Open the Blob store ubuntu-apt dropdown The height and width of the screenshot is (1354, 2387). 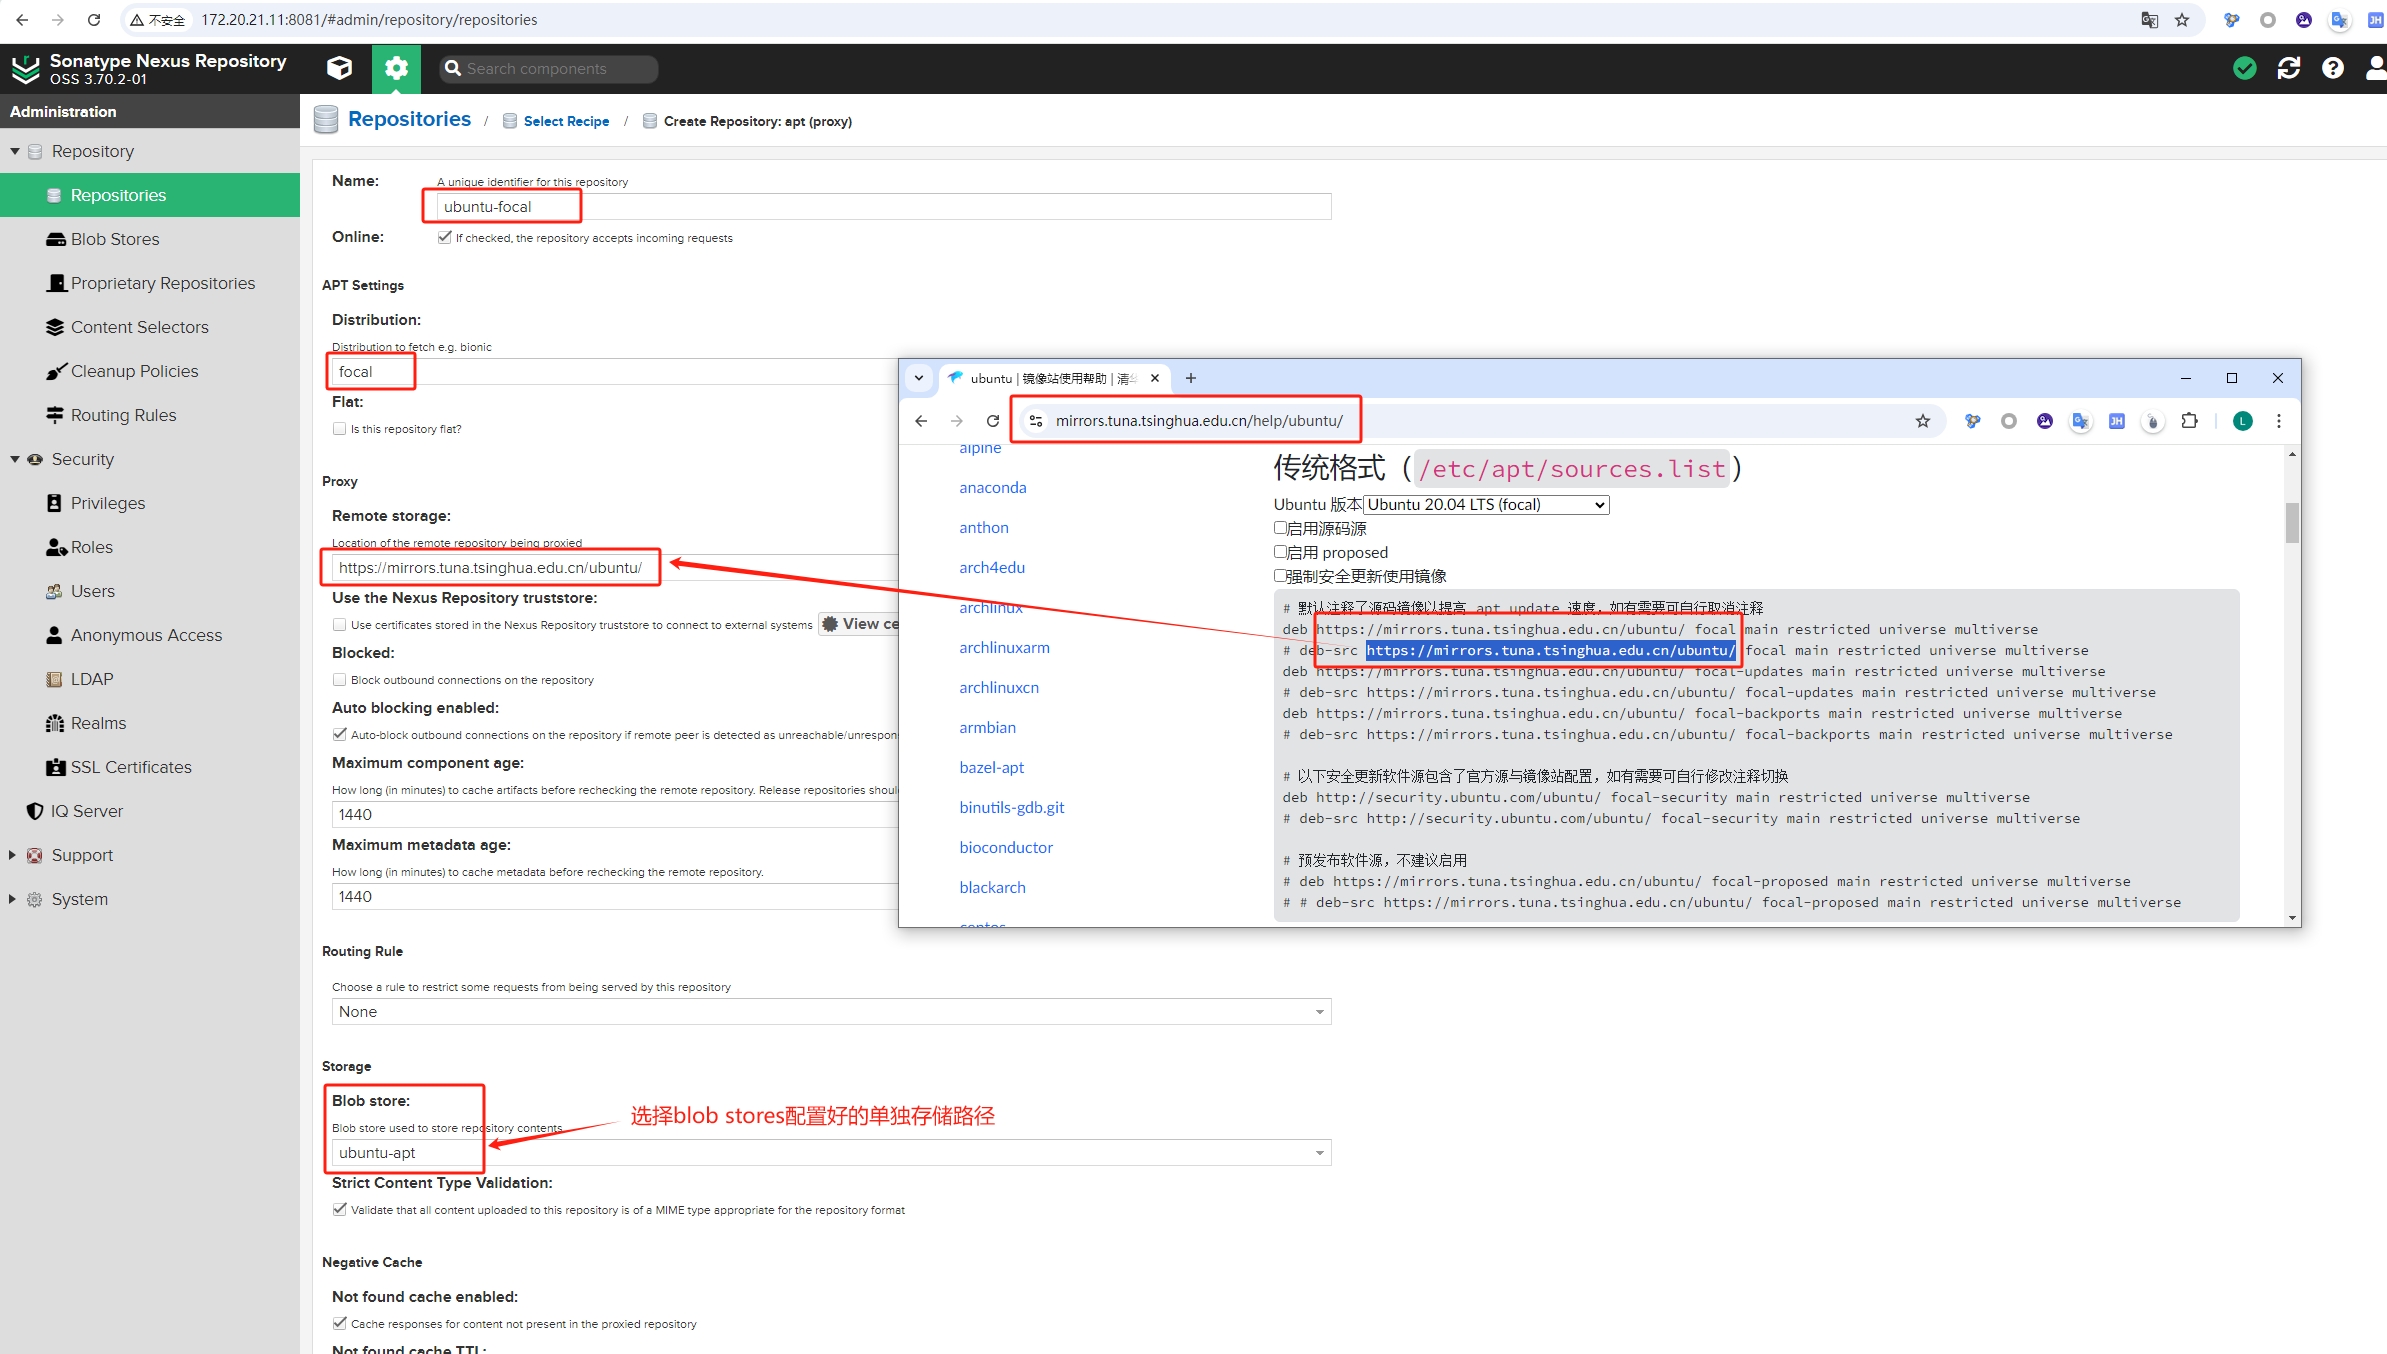(831, 1153)
